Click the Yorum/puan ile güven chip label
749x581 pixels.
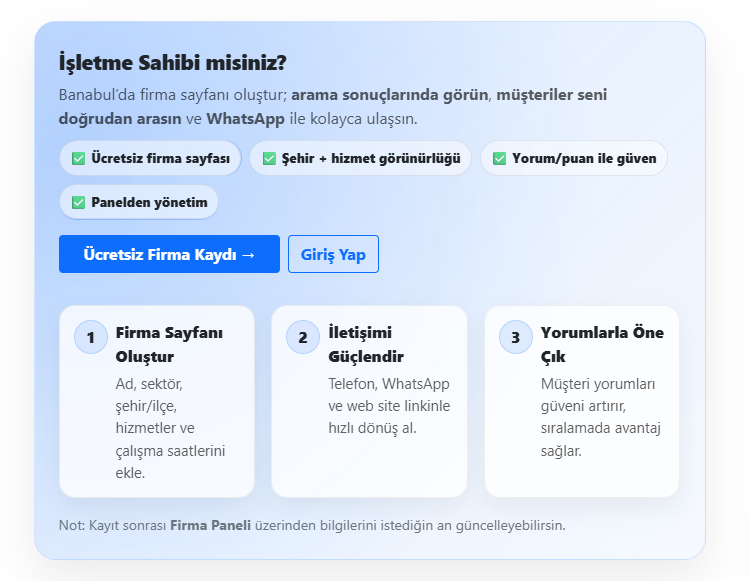point(584,158)
